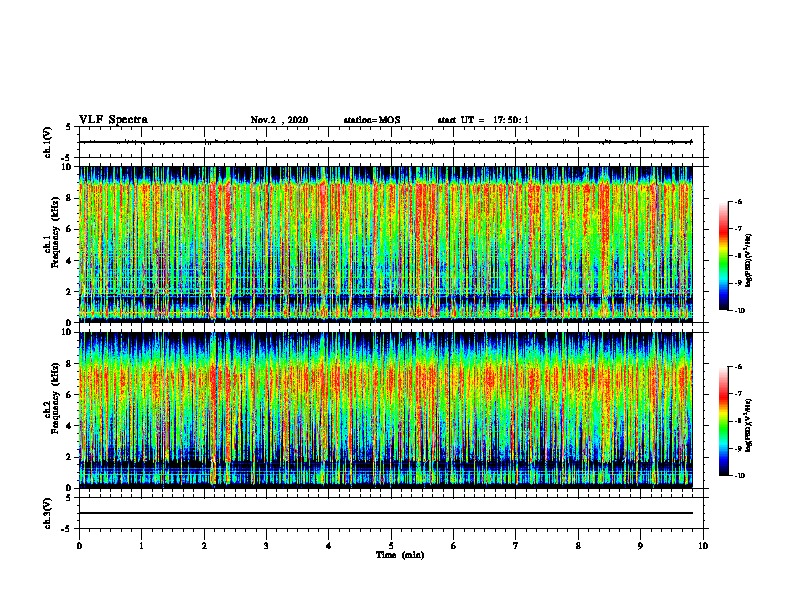Click the "-6" label on ch.1 colorbar
The image size is (792, 612).
(739, 202)
